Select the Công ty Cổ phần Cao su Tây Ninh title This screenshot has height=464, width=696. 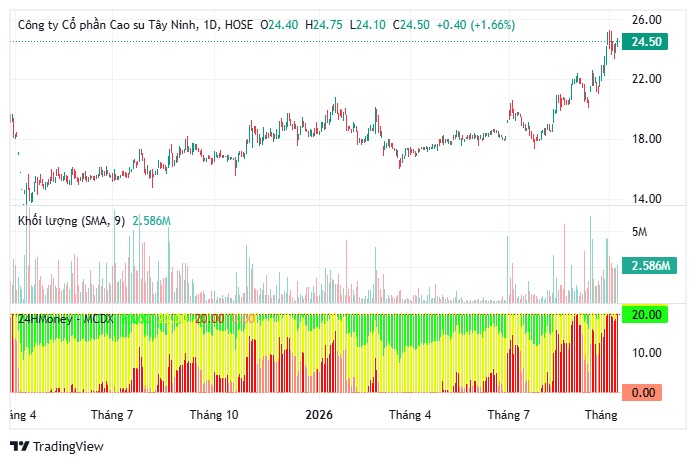(x=107, y=25)
